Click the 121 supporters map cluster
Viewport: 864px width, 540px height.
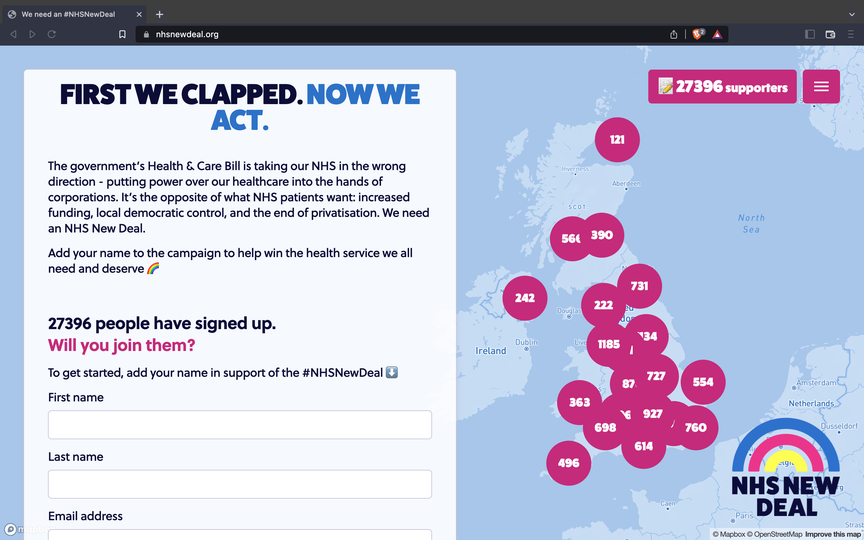click(617, 140)
